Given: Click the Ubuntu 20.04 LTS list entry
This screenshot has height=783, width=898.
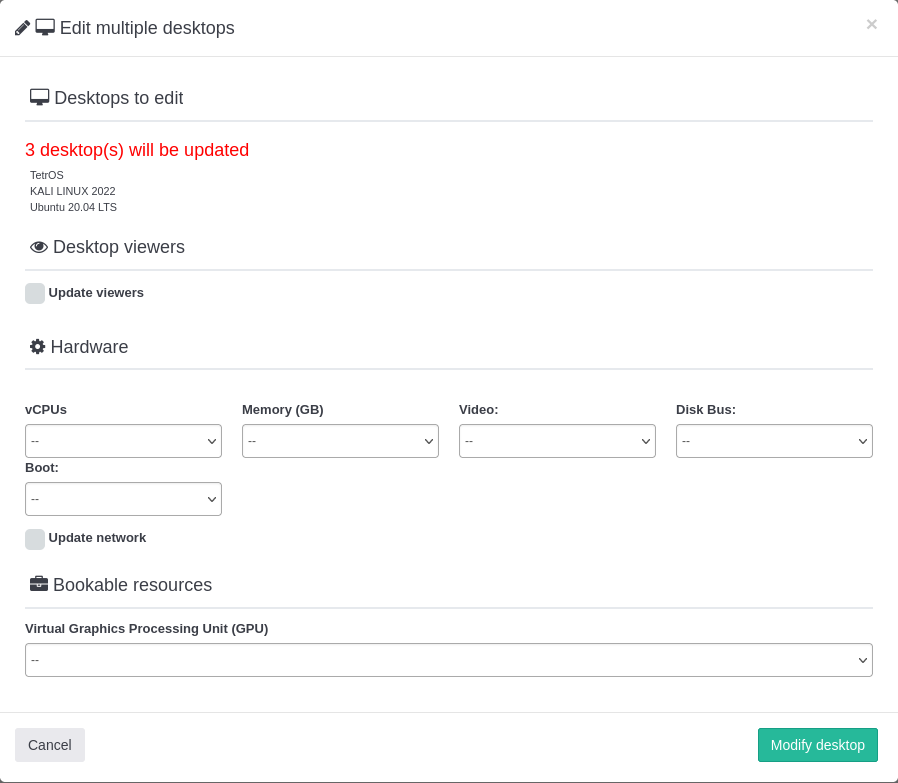Looking at the screenshot, I should point(74,207).
